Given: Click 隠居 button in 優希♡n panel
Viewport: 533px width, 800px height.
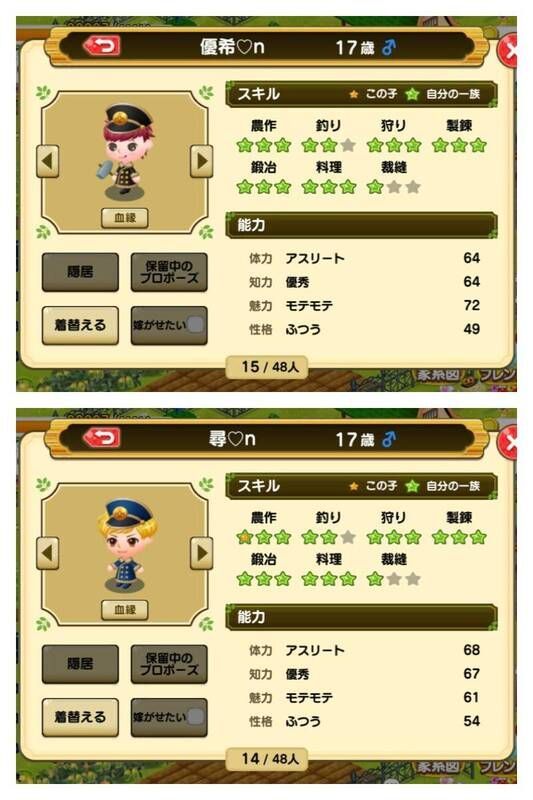Looking at the screenshot, I should (80, 272).
